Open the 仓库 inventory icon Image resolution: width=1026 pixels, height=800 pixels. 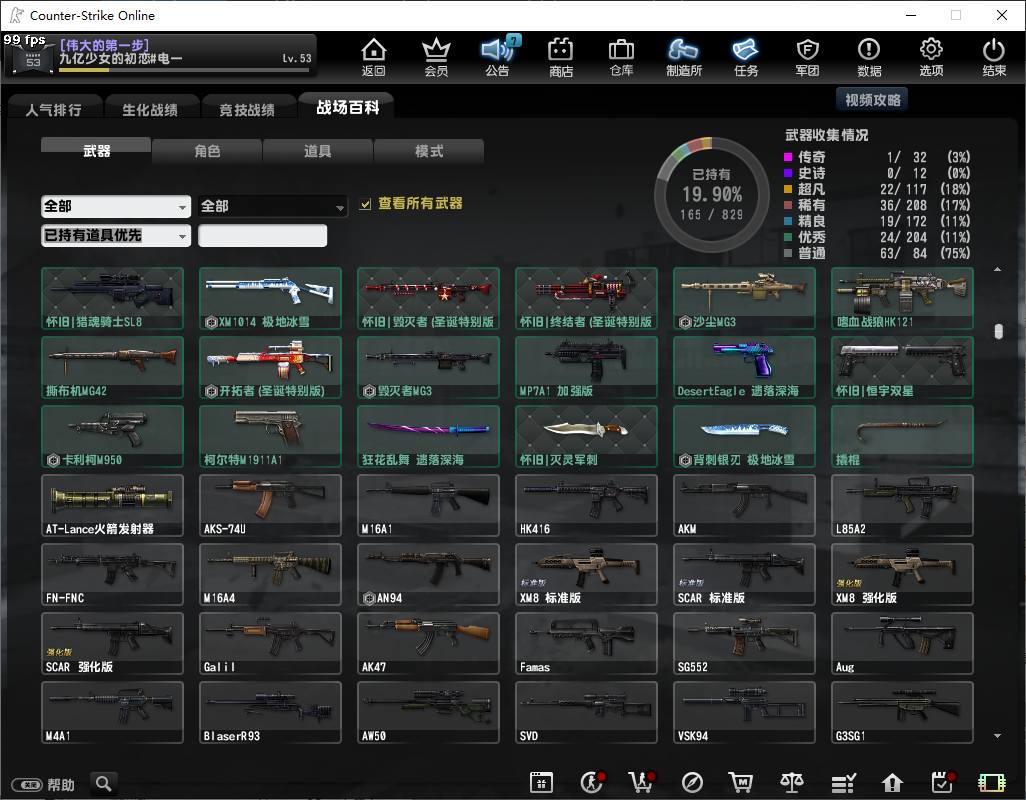click(621, 57)
